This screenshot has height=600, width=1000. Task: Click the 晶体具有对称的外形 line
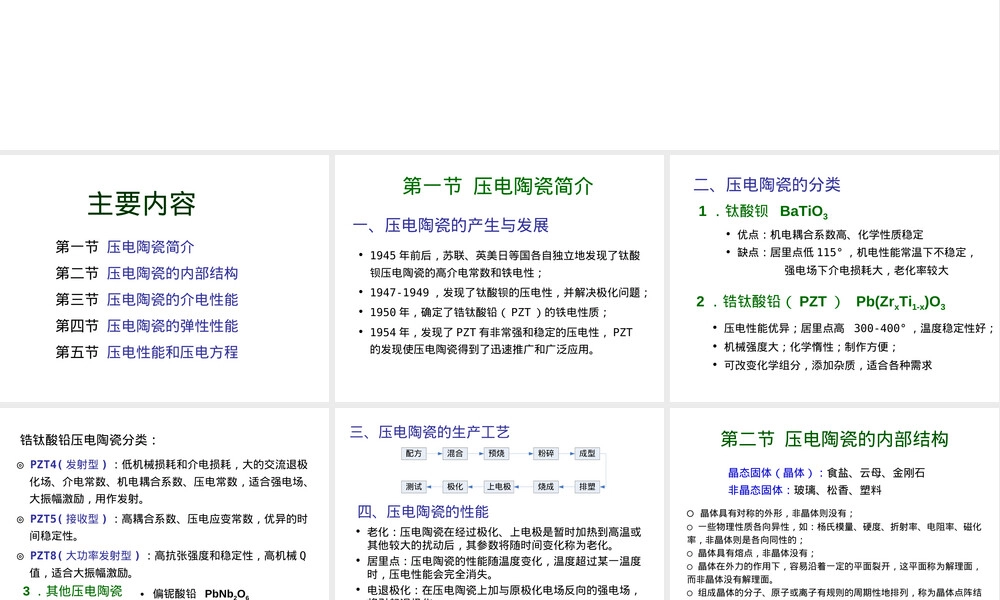[x=770, y=513]
